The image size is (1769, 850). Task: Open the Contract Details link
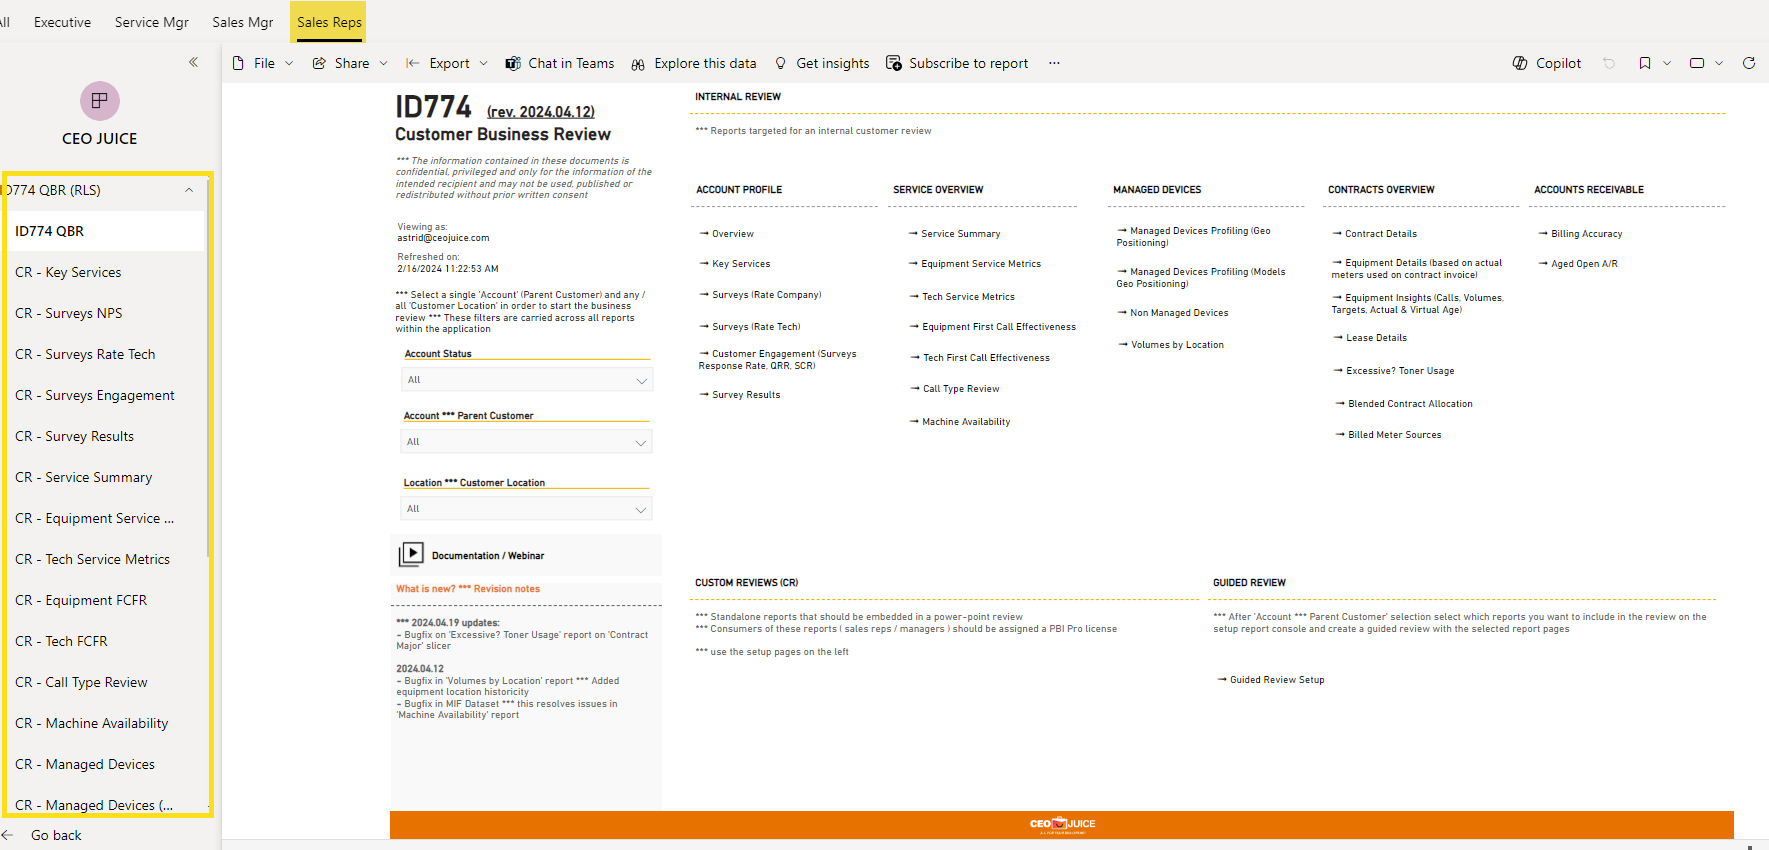1374,234
